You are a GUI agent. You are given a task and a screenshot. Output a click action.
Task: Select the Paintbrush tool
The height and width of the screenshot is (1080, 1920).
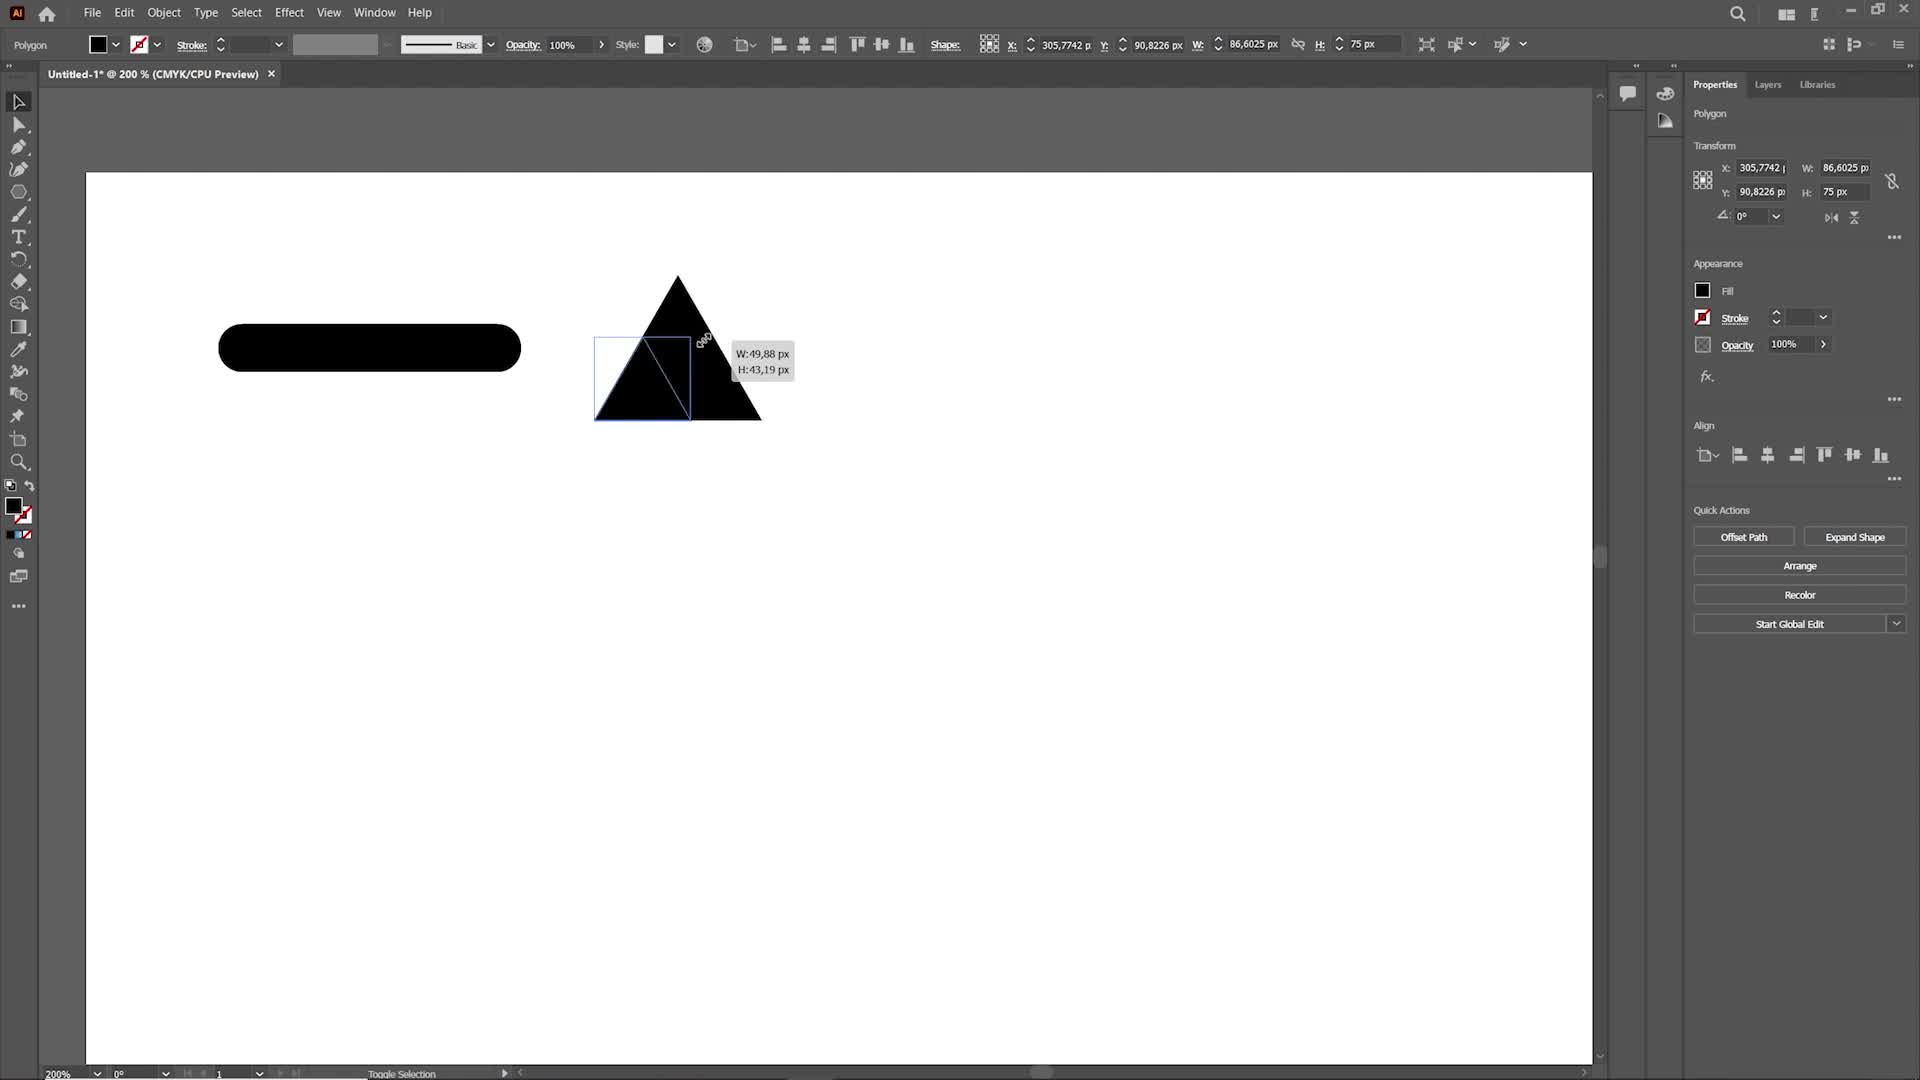[x=19, y=215]
